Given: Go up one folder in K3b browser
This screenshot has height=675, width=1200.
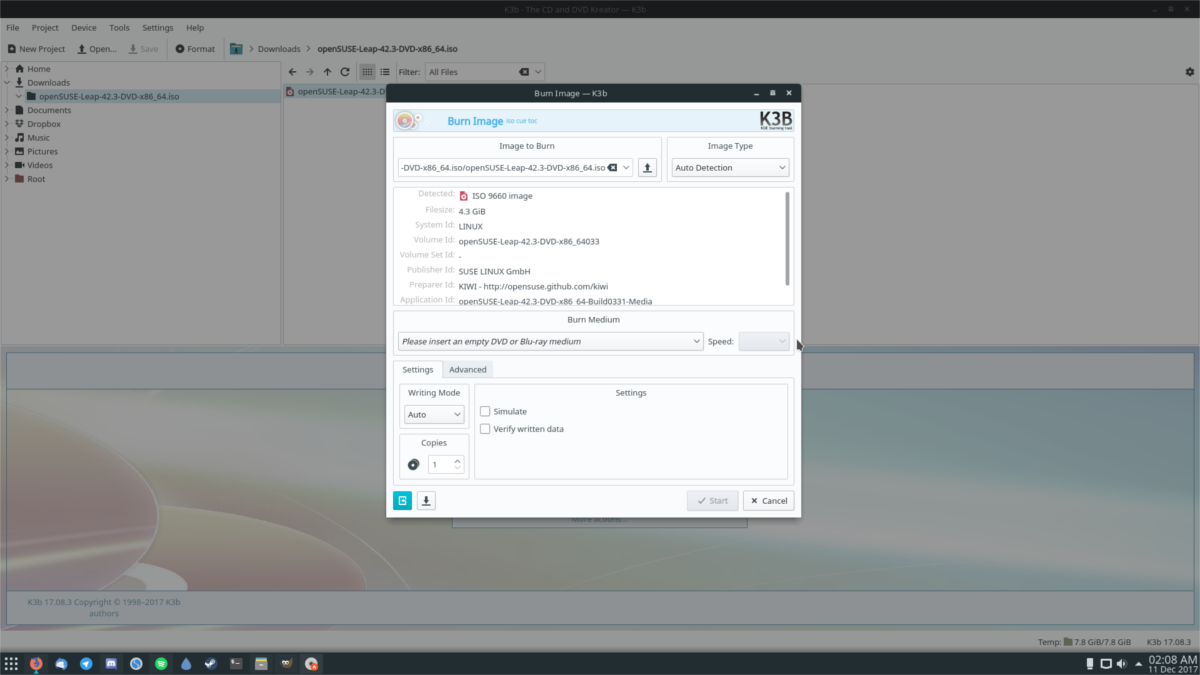Looking at the screenshot, I should click(x=327, y=72).
